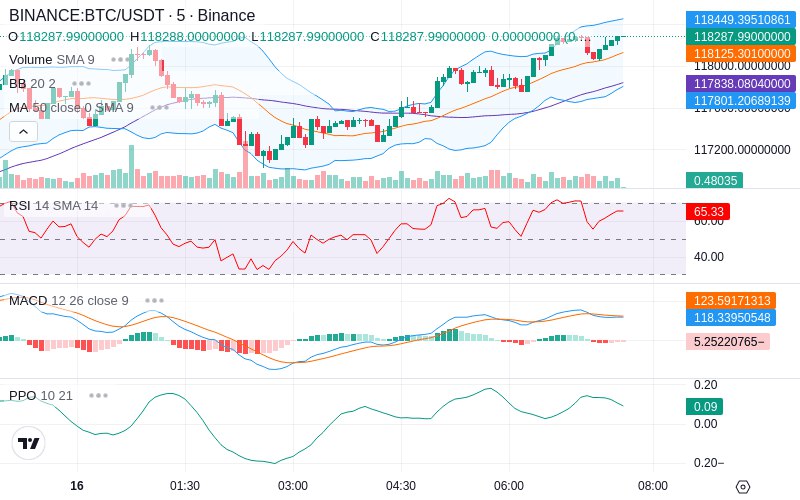Viewport: 800px width, 500px height.
Task: Click the purple 117838.0804 MA price label
Action: coord(741,83)
